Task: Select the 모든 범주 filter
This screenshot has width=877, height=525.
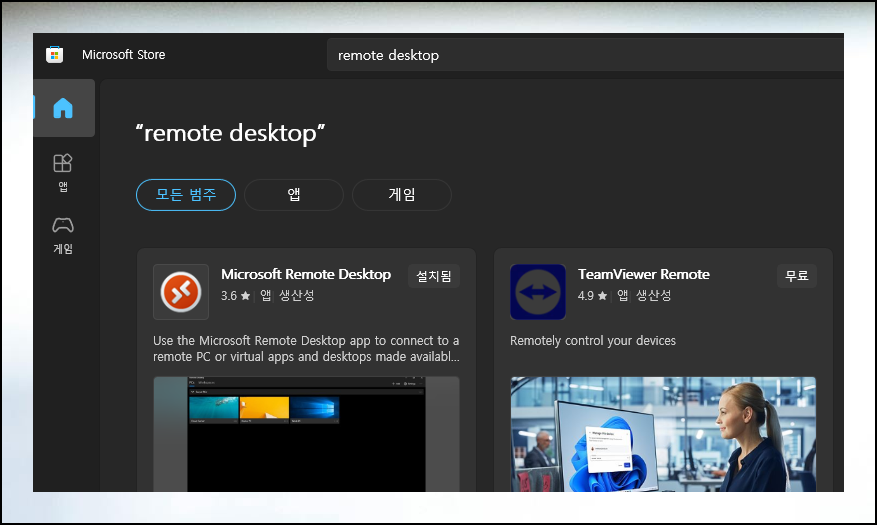Action: click(186, 195)
